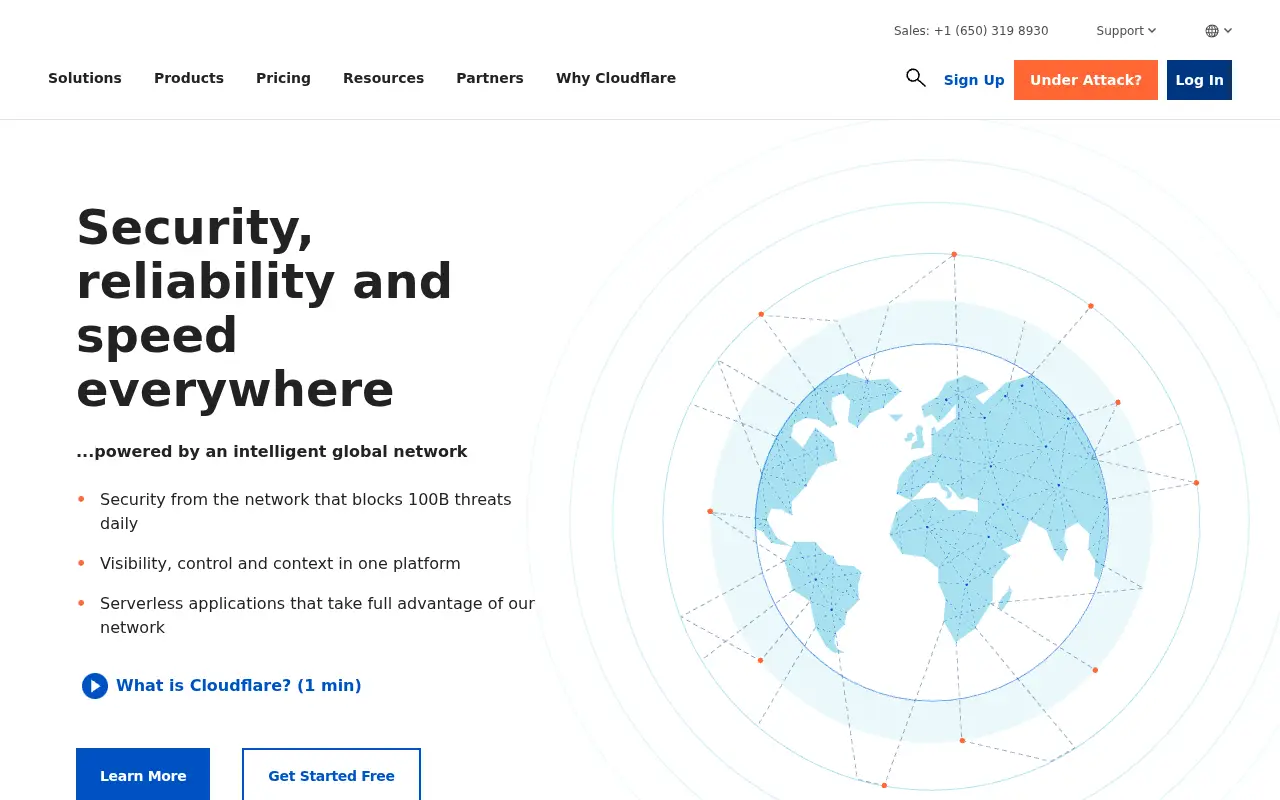Select the bullet "Visibility, control and context in one platform"
Viewport: 1280px width, 800px height.
[280, 564]
